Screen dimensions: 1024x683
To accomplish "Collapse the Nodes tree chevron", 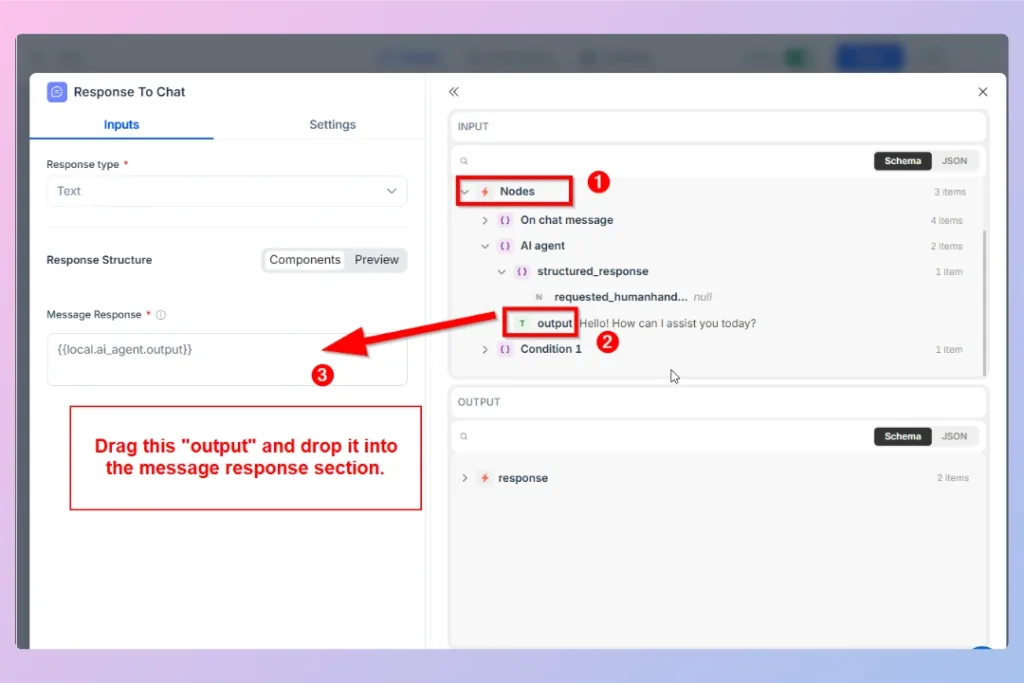I will click(465, 192).
